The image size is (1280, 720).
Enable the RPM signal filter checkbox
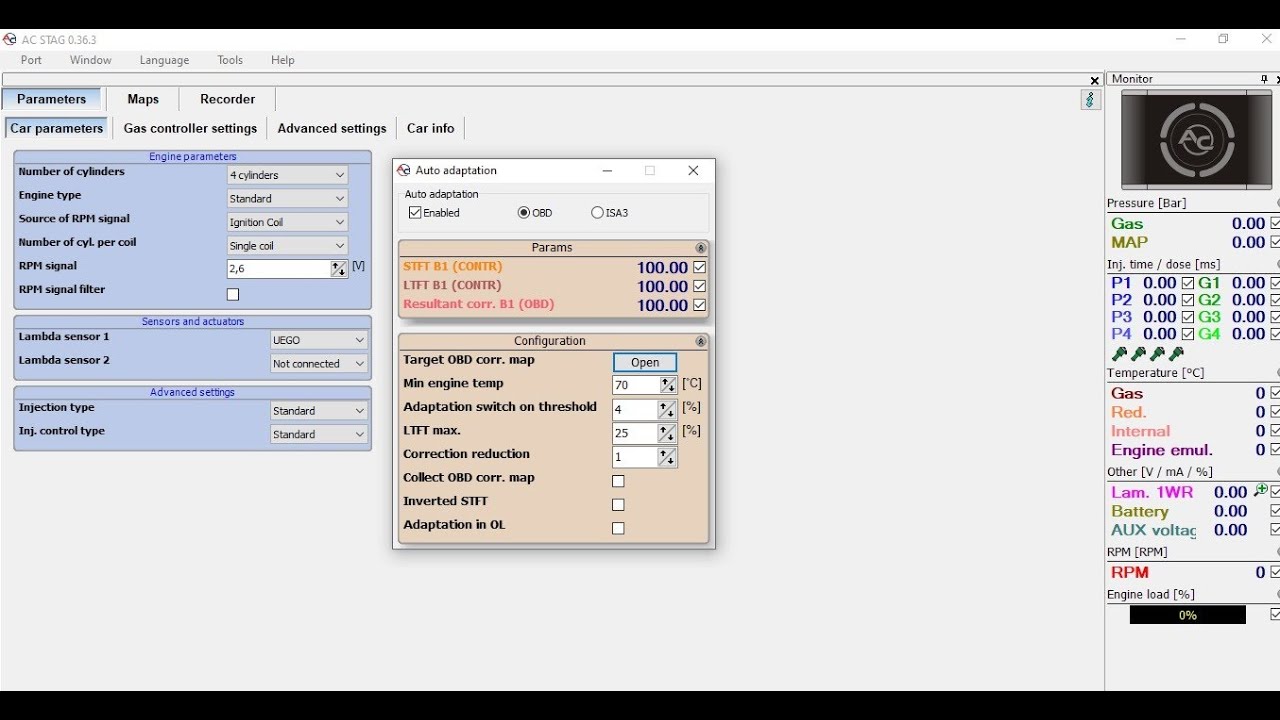pos(233,294)
